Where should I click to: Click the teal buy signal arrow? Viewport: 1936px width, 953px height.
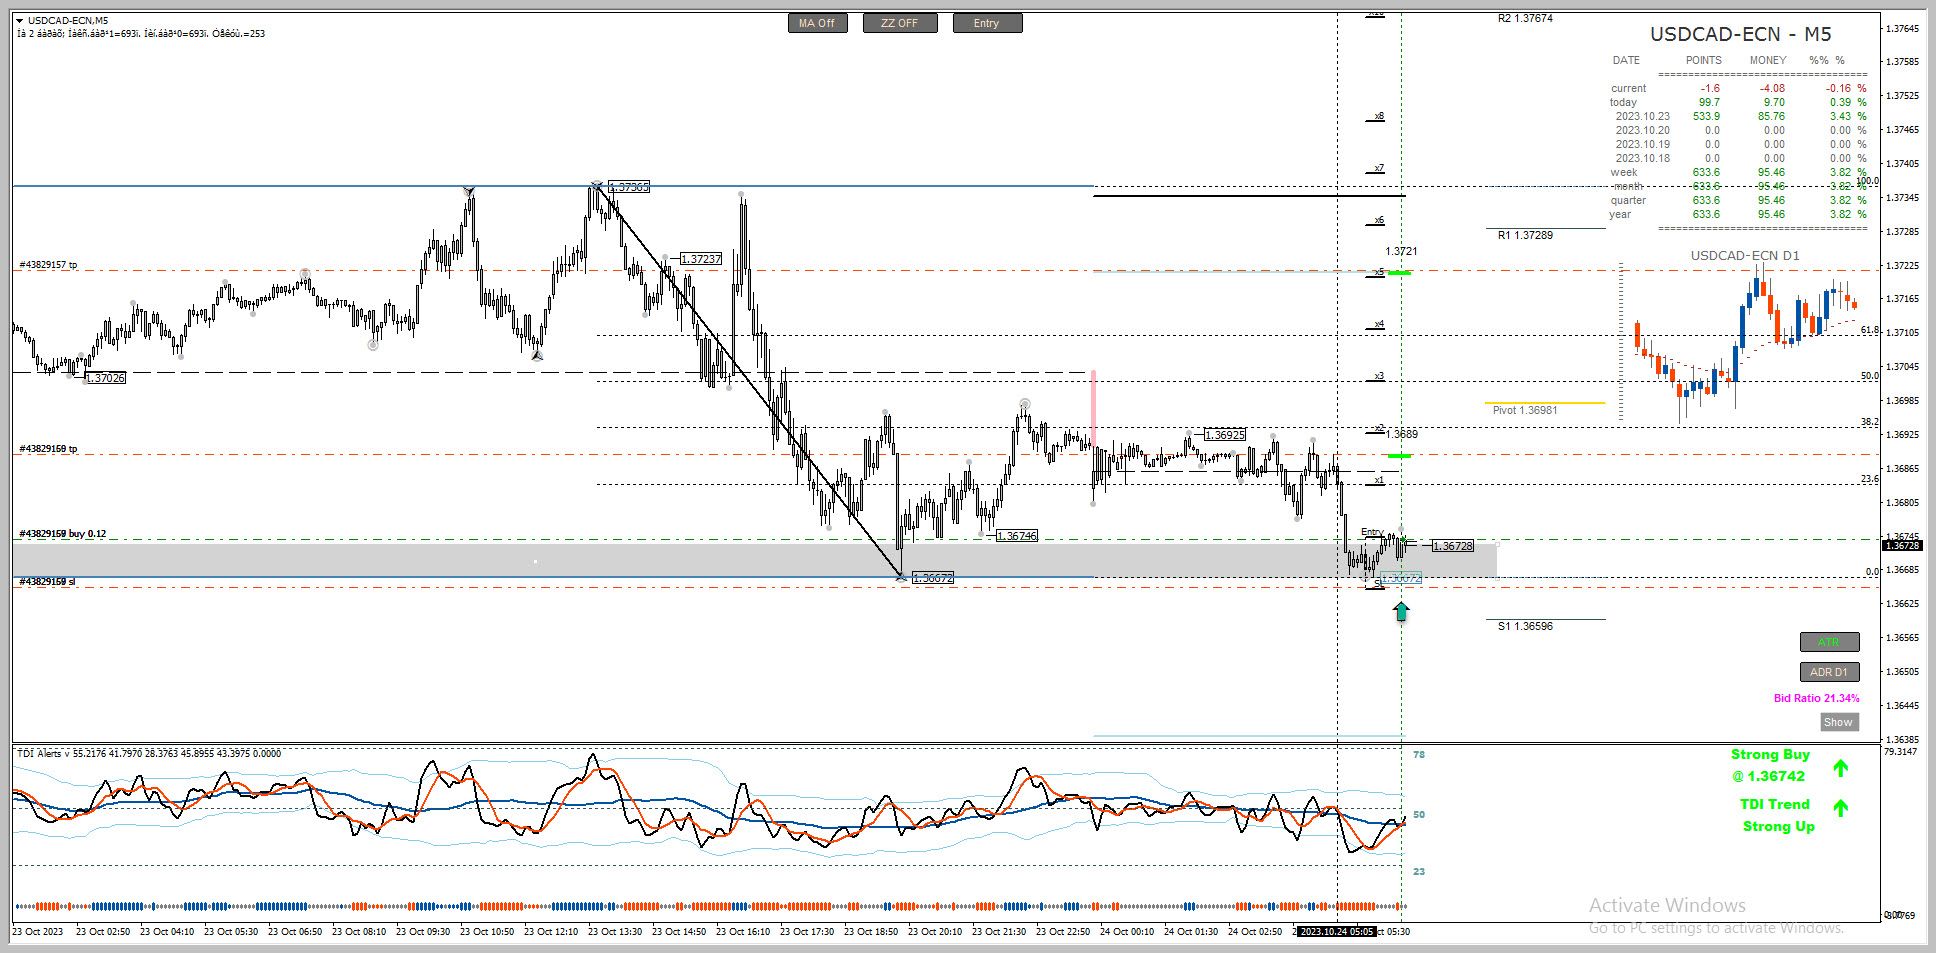(x=1401, y=612)
